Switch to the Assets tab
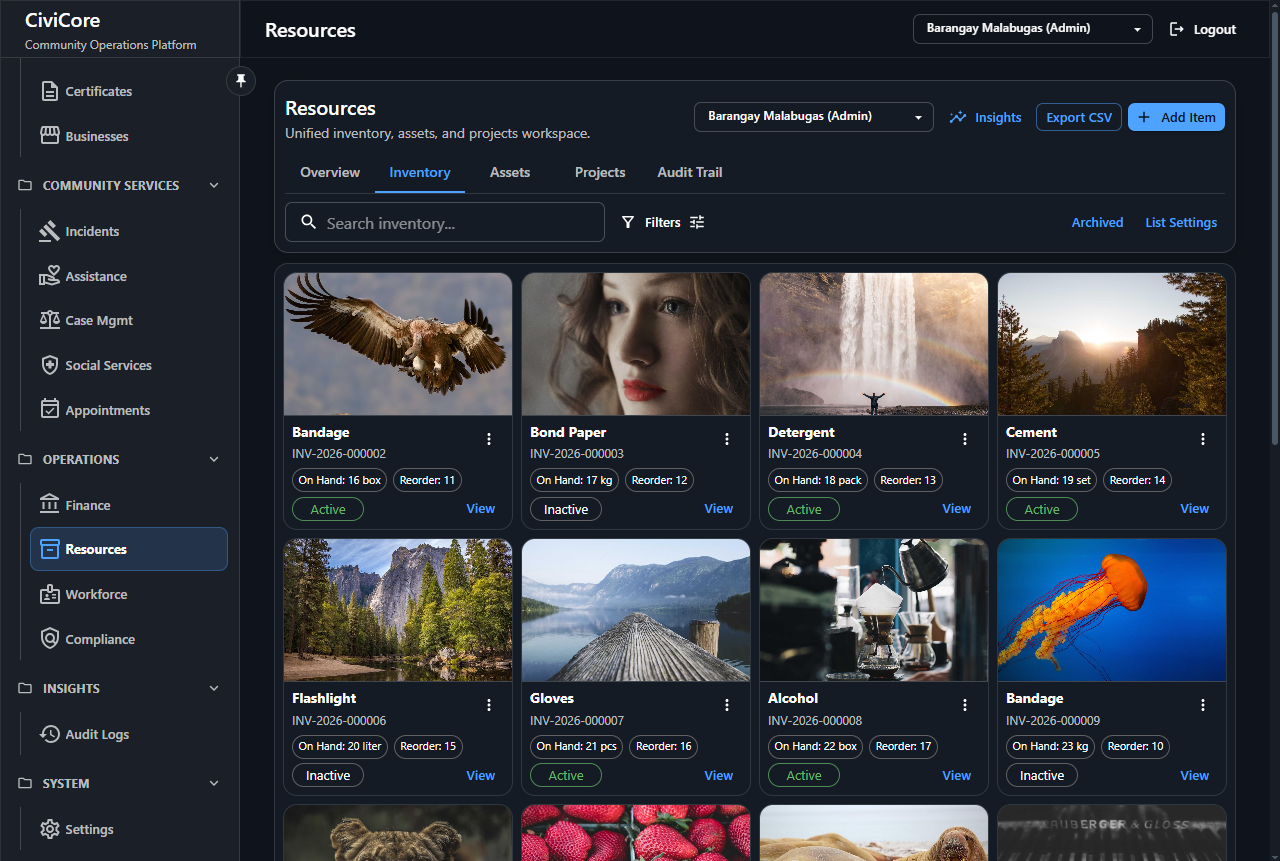The width and height of the screenshot is (1280, 861). (x=510, y=172)
